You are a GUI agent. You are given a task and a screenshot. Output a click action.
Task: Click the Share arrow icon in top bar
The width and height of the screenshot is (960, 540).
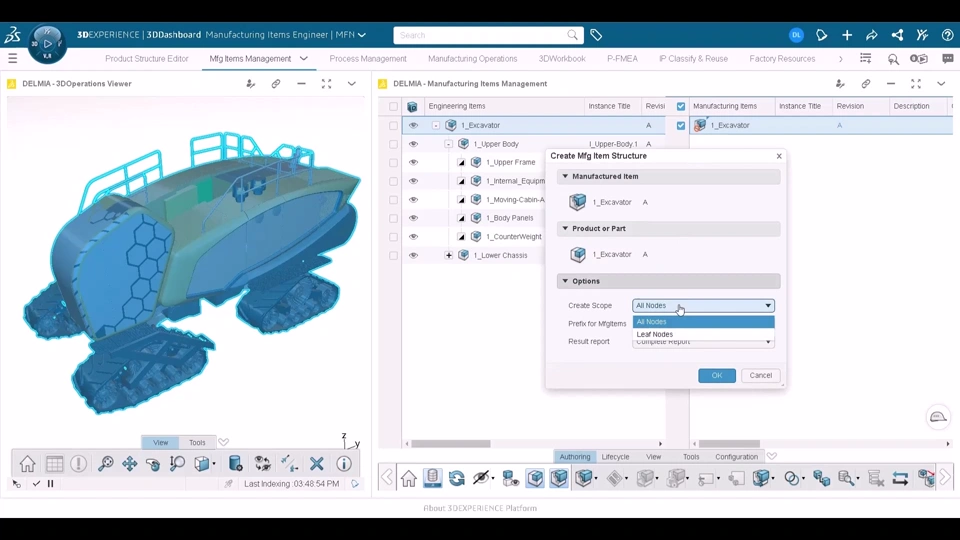point(872,35)
